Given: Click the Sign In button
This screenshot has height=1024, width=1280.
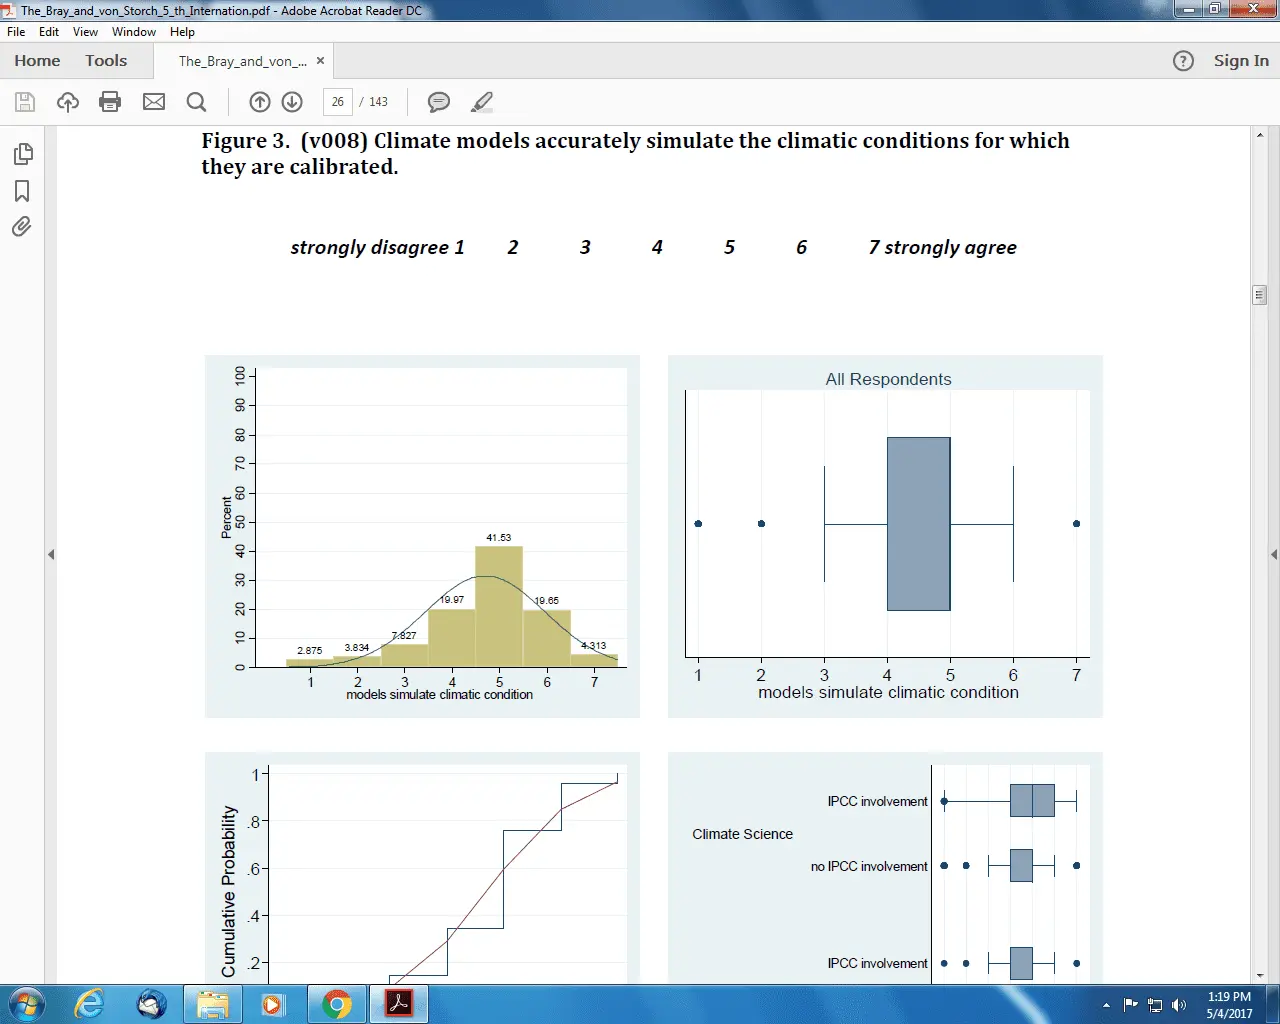Looking at the screenshot, I should (1241, 61).
